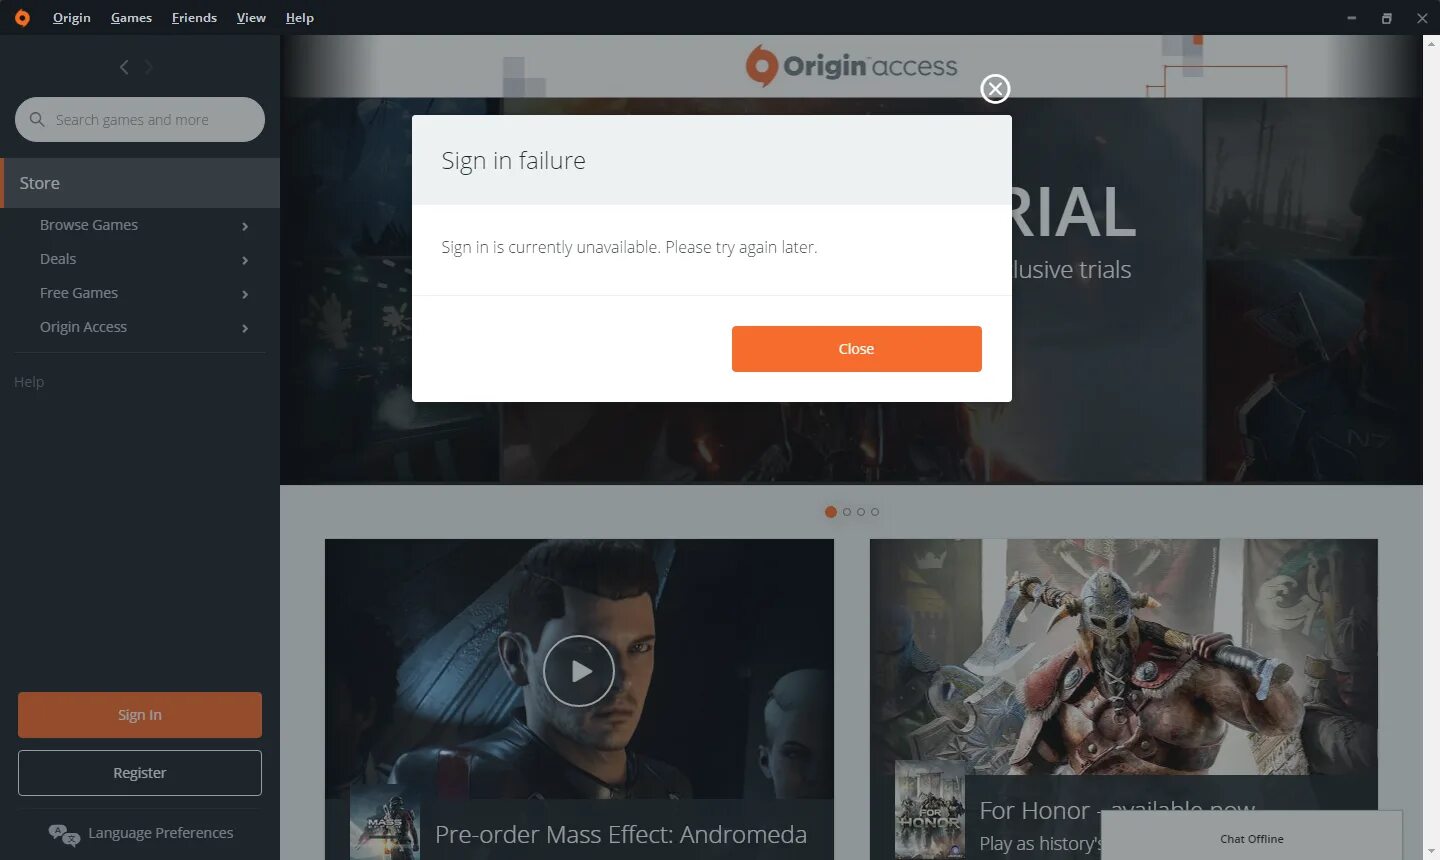Go back with the left navigation arrow
This screenshot has width=1440, height=860.
click(124, 67)
